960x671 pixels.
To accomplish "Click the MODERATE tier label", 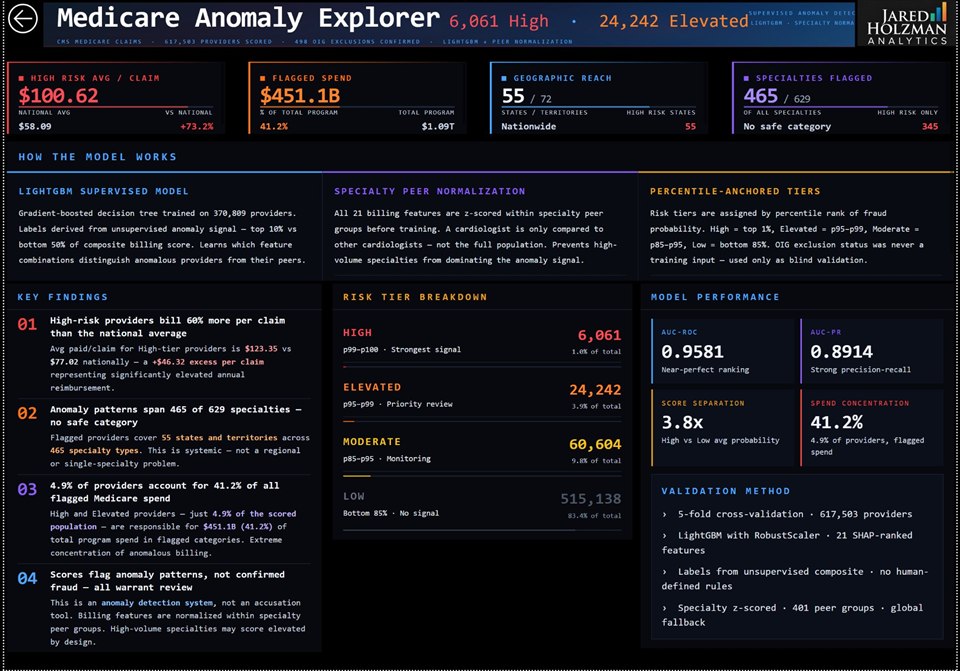I will [372, 441].
